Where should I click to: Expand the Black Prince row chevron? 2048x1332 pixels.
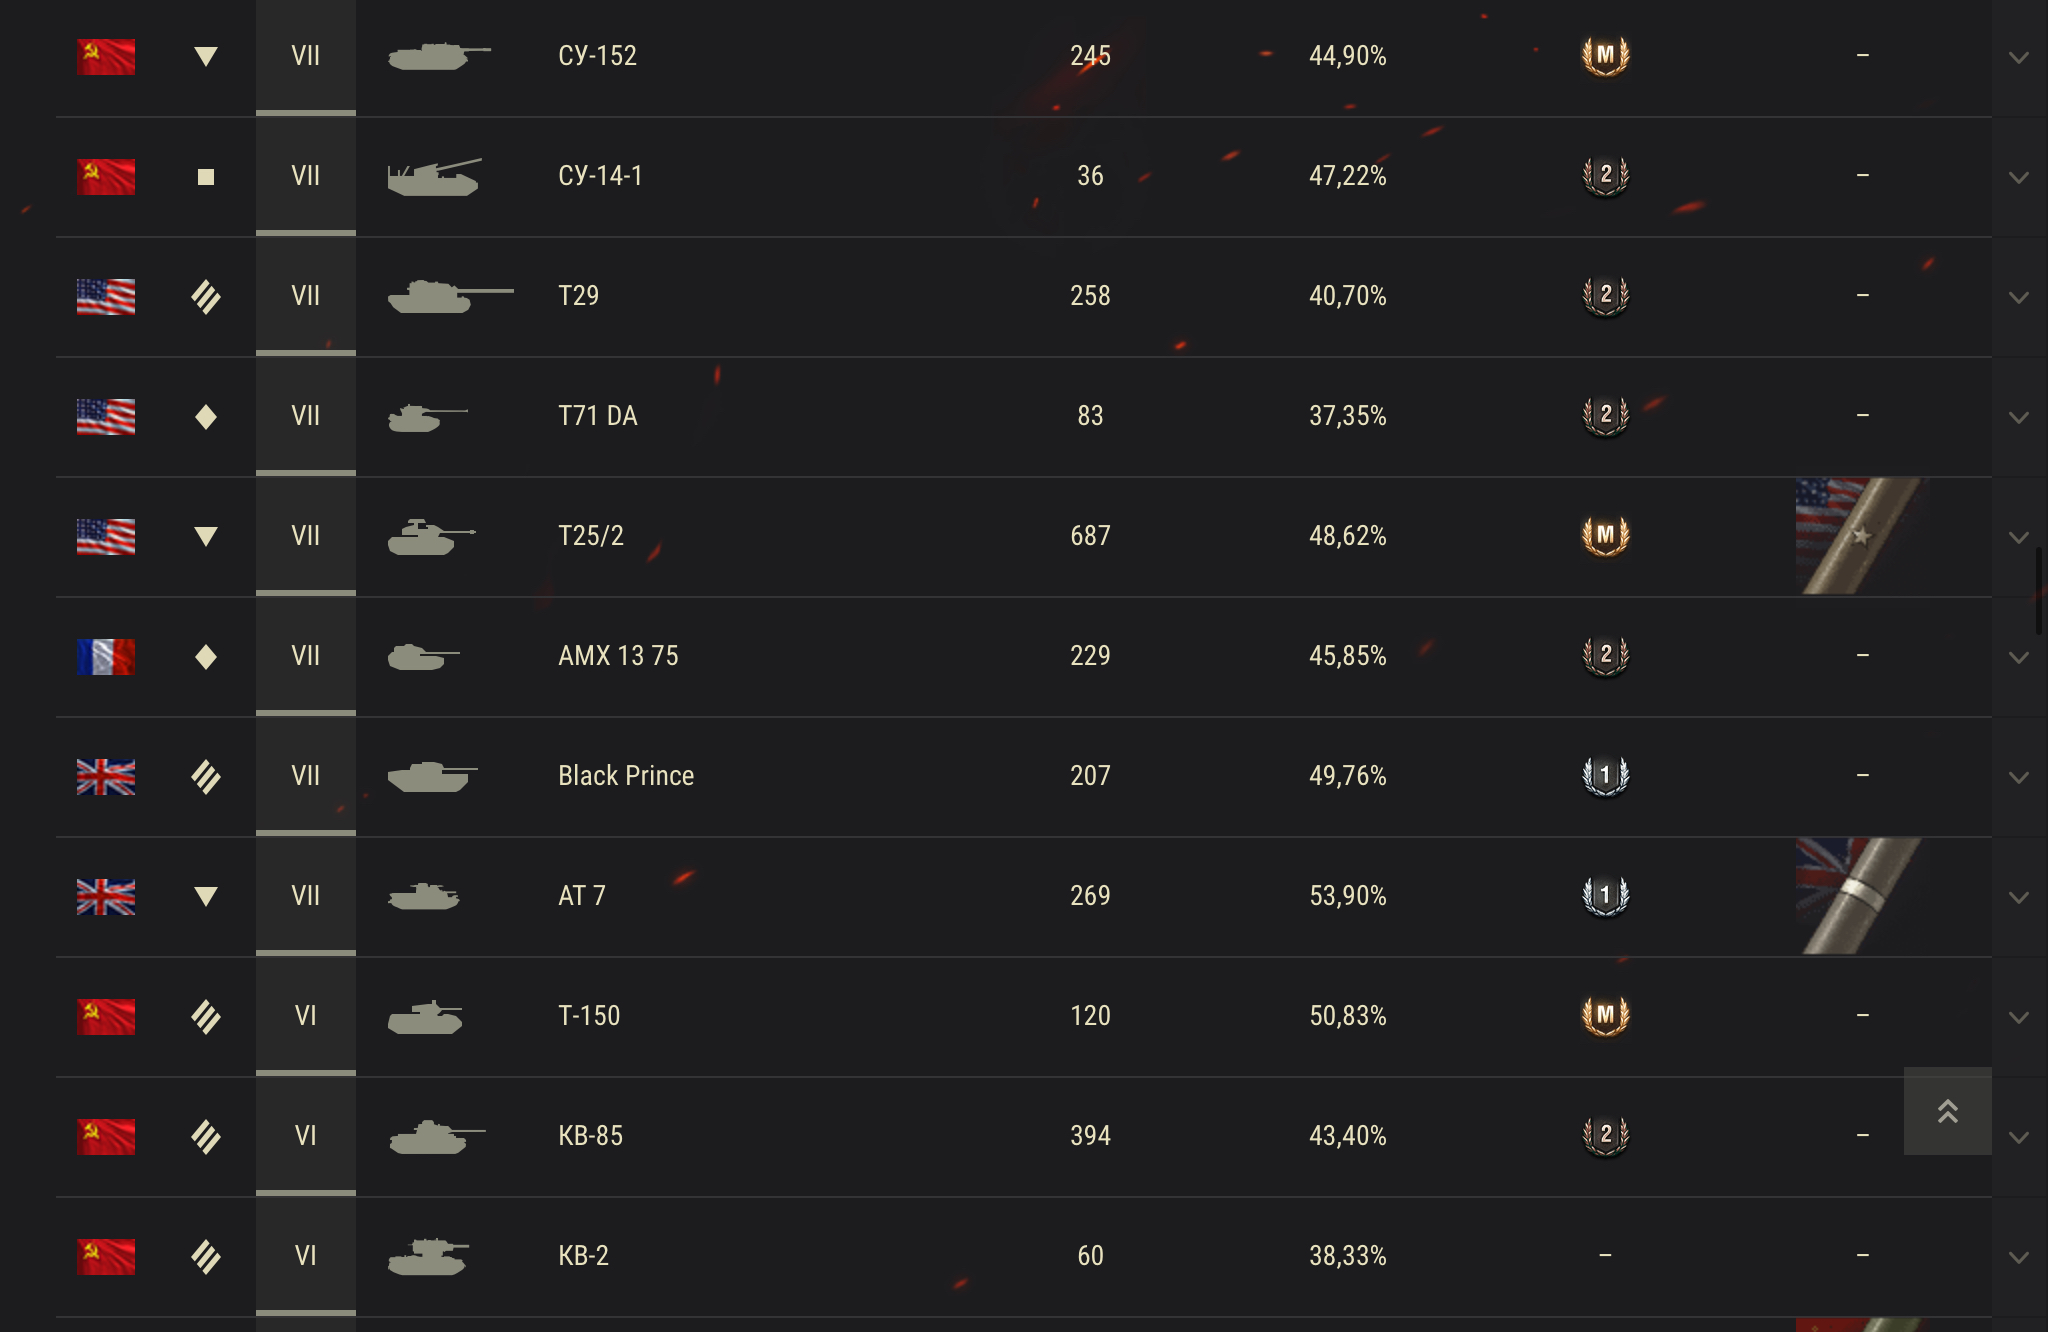(x=2019, y=777)
